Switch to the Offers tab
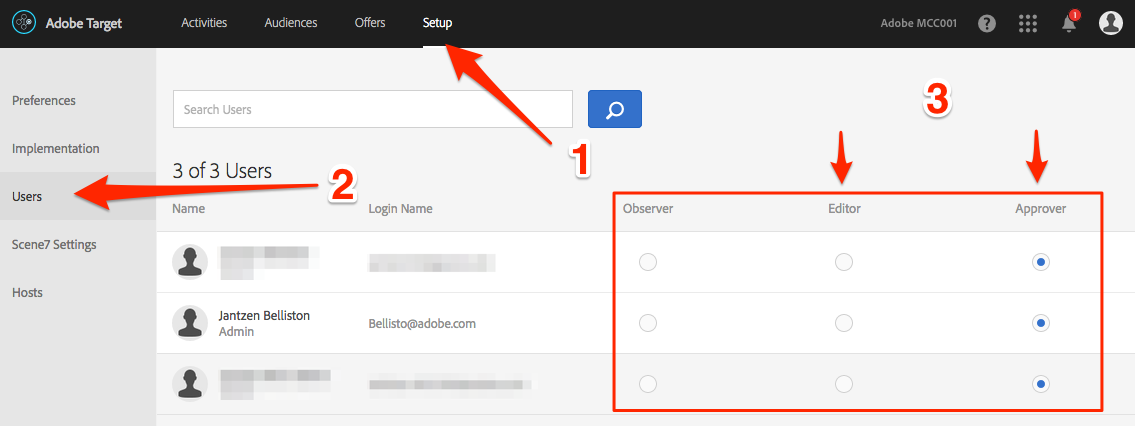 pyautogui.click(x=370, y=23)
